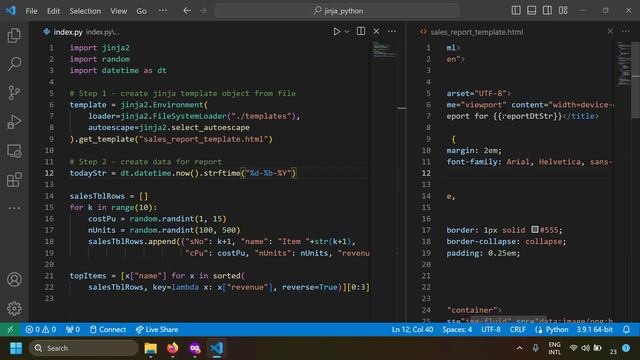Select the 3.9.1 64-bit interpreter

(x=594, y=329)
